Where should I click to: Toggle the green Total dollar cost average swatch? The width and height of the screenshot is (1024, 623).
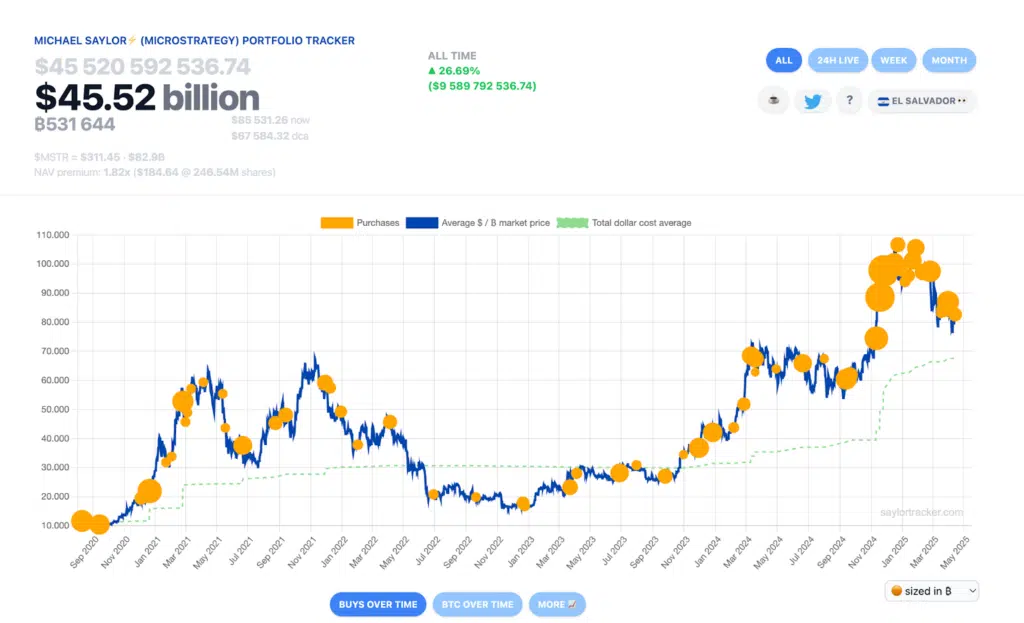[572, 223]
